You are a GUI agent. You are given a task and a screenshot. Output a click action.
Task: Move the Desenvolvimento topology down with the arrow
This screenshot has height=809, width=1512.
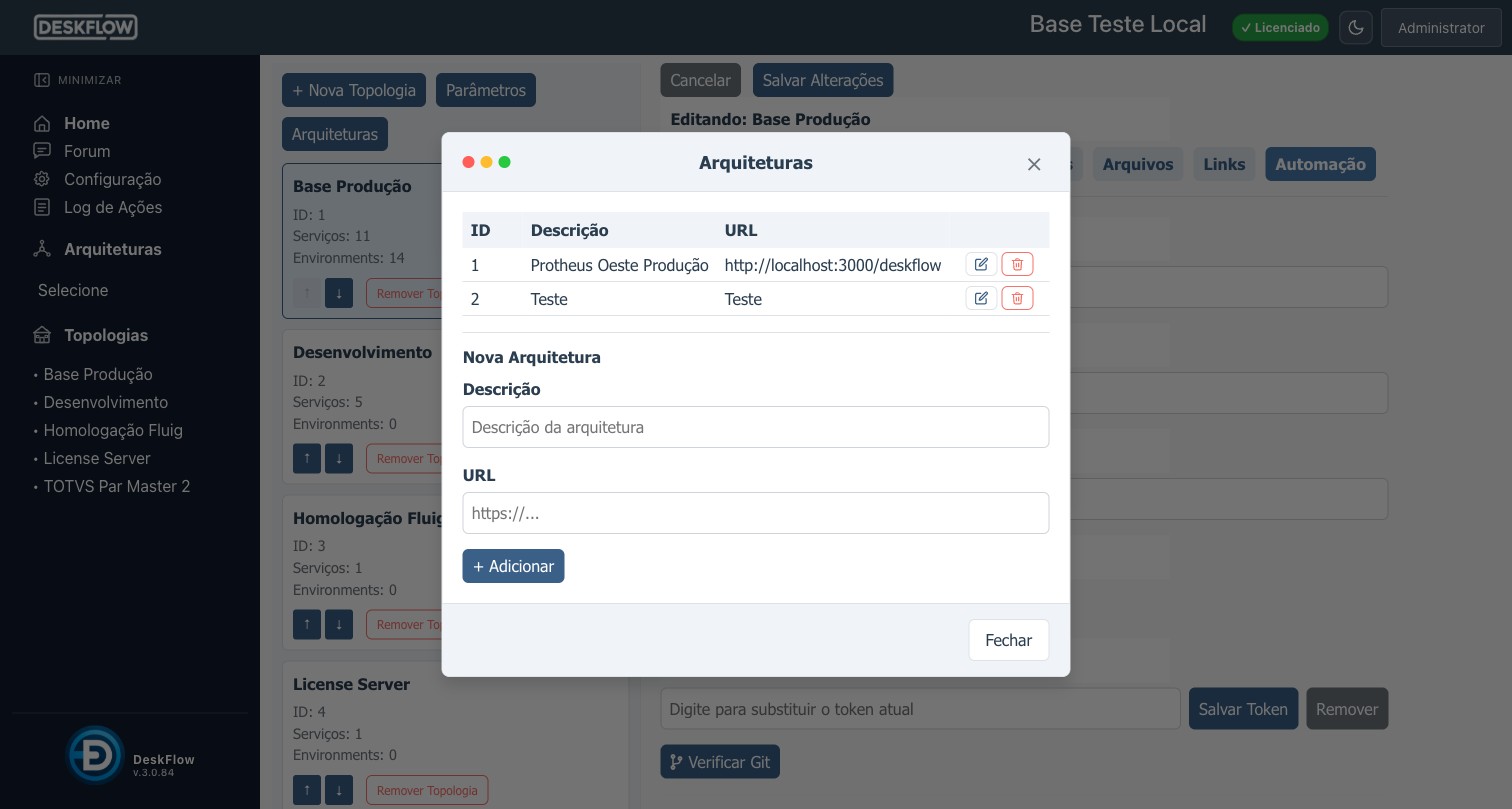pos(339,459)
